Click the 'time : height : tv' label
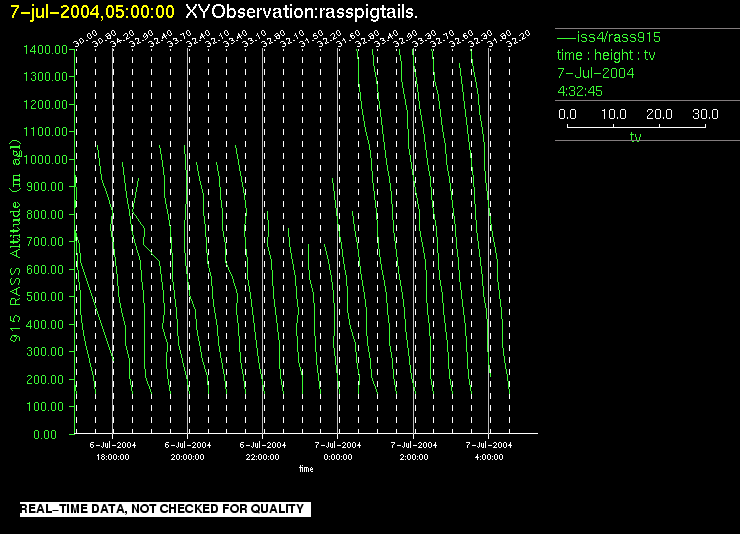This screenshot has width=740, height=534. [606, 55]
